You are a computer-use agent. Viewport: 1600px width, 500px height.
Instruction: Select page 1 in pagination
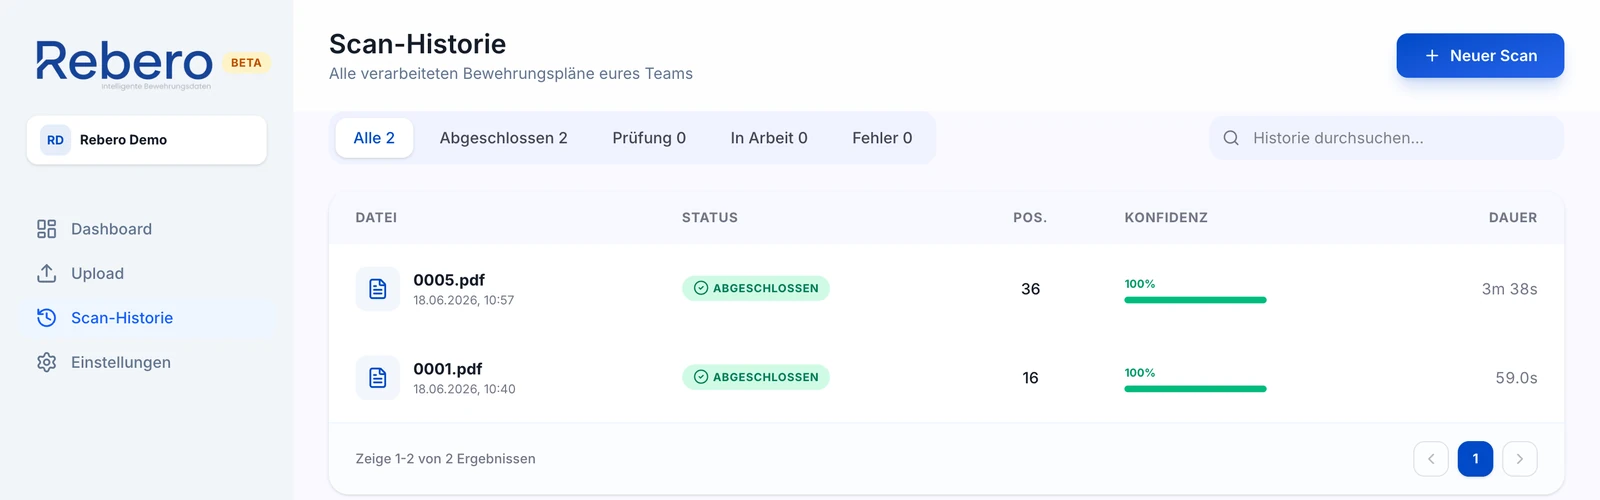[1475, 459]
